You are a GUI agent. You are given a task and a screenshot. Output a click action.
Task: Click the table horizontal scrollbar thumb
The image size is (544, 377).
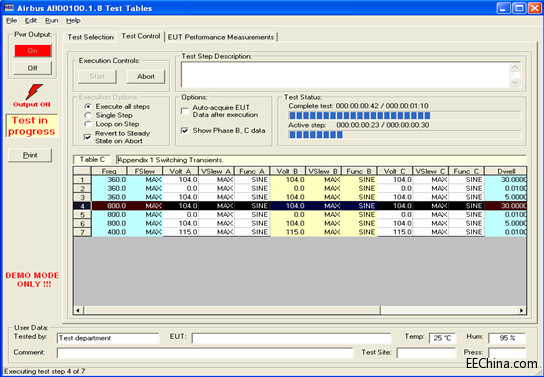coord(231,310)
